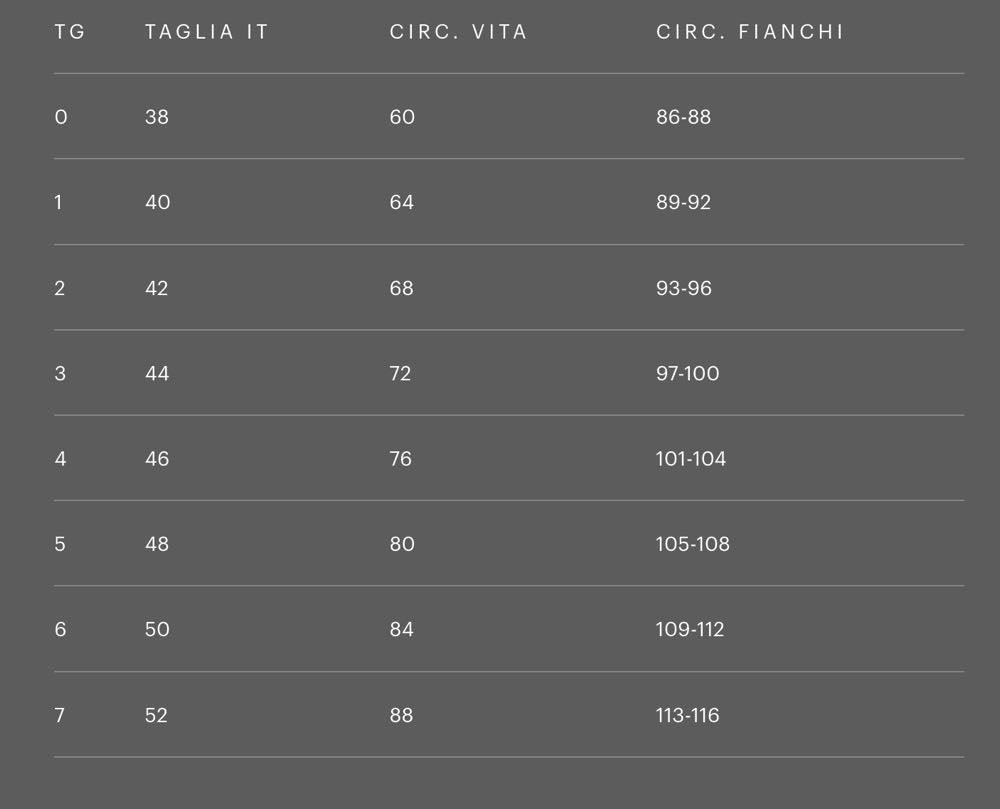Click Italian size 52 cell
Screen dimensions: 1000x809
(157, 715)
